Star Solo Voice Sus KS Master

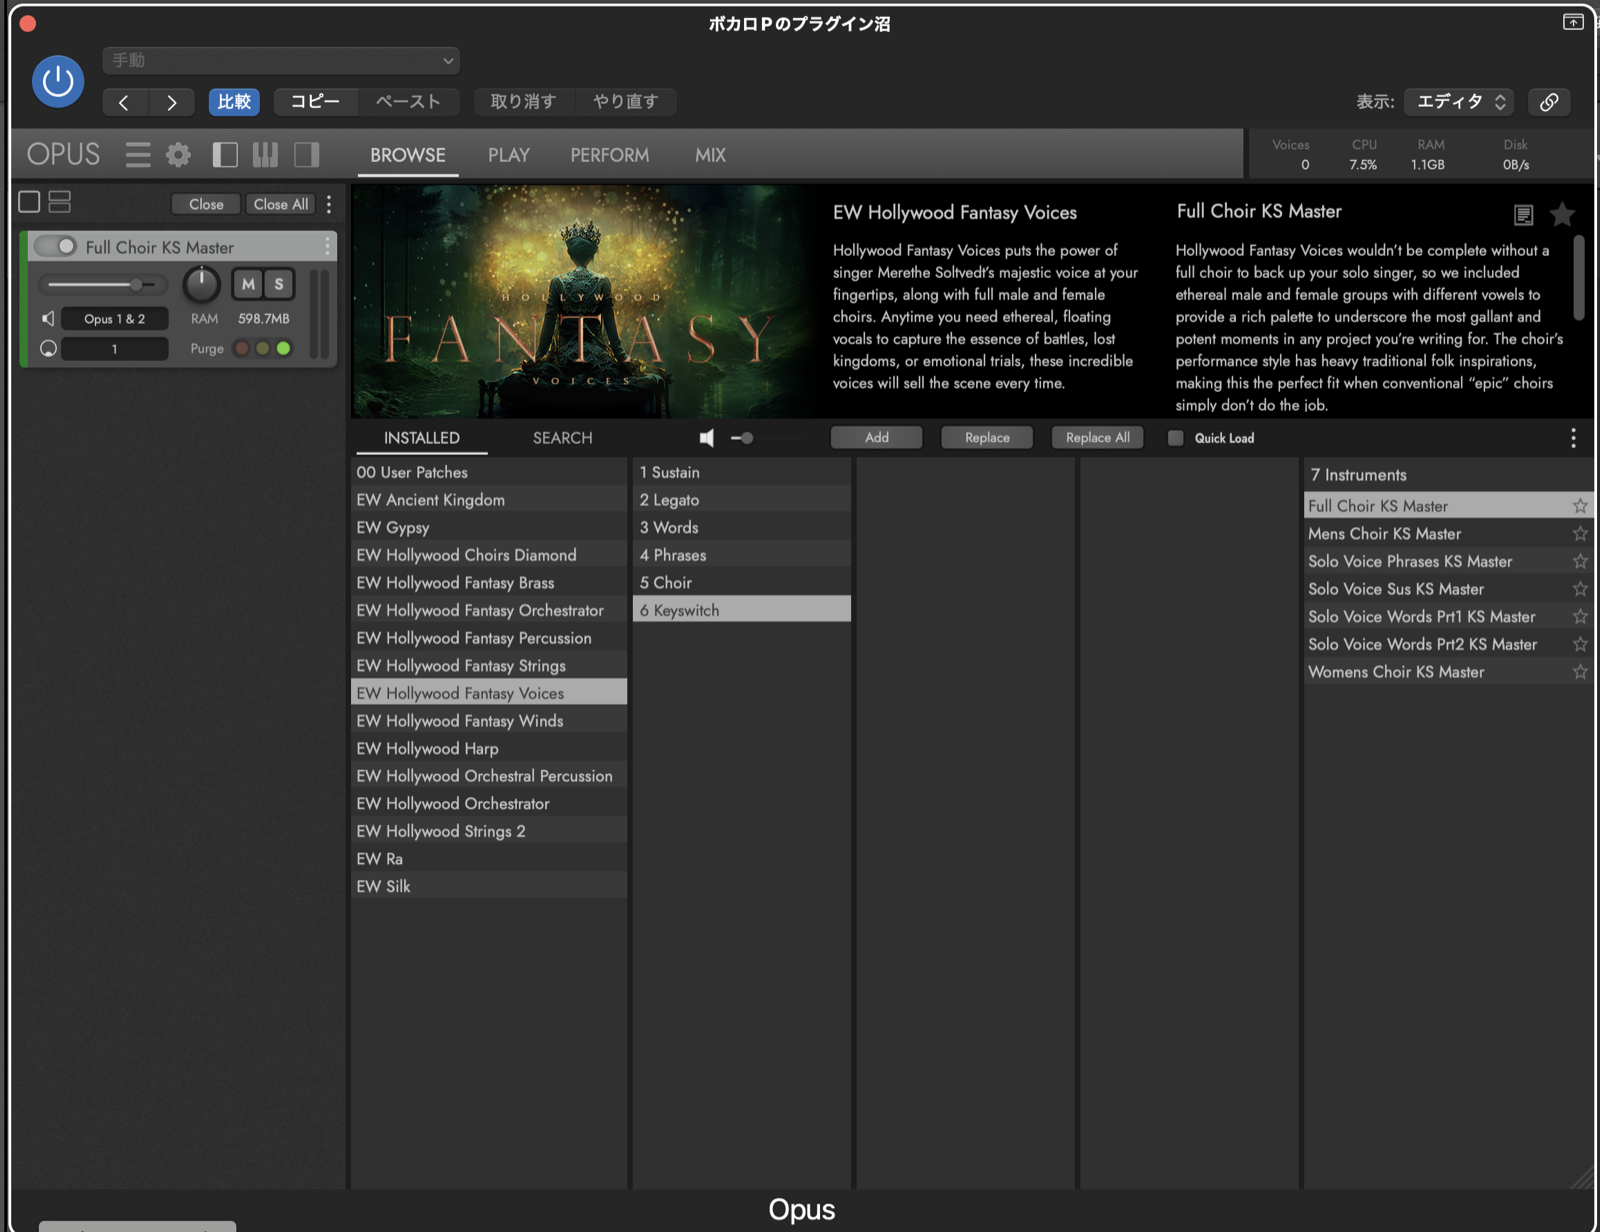(x=1580, y=589)
